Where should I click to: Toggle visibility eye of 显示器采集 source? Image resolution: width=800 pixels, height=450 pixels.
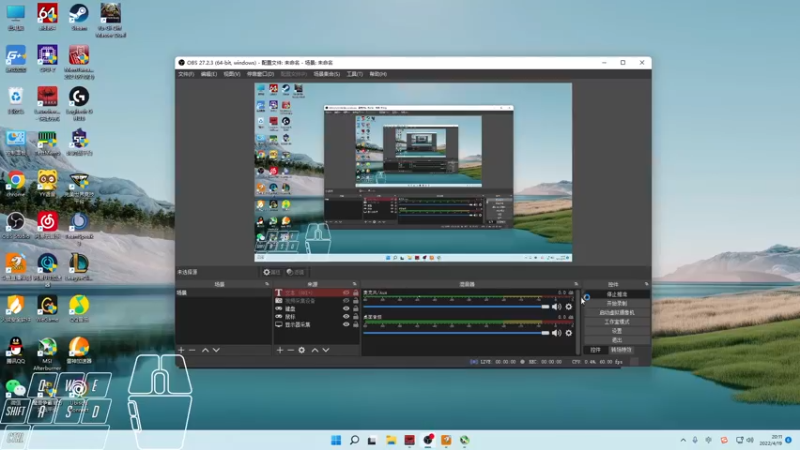pyautogui.click(x=346, y=325)
